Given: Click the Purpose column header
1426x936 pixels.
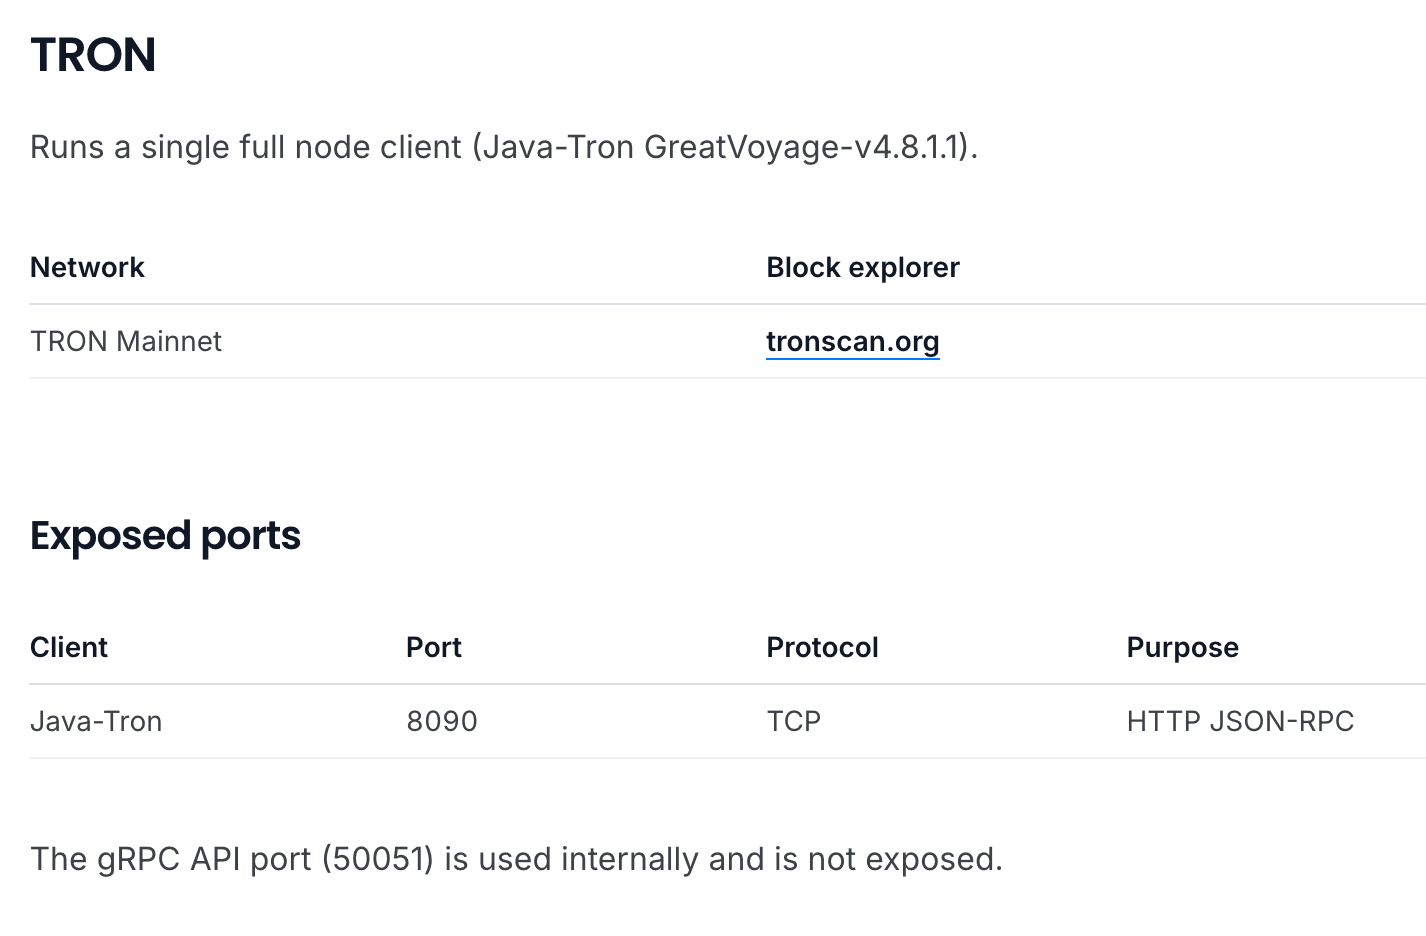Looking at the screenshot, I should pos(1182,647).
